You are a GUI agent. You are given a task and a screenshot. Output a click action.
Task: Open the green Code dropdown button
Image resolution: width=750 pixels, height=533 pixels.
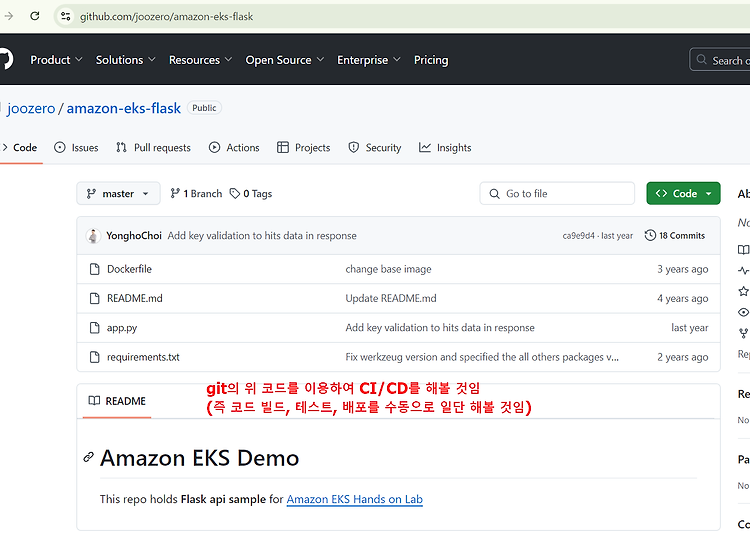tap(683, 193)
